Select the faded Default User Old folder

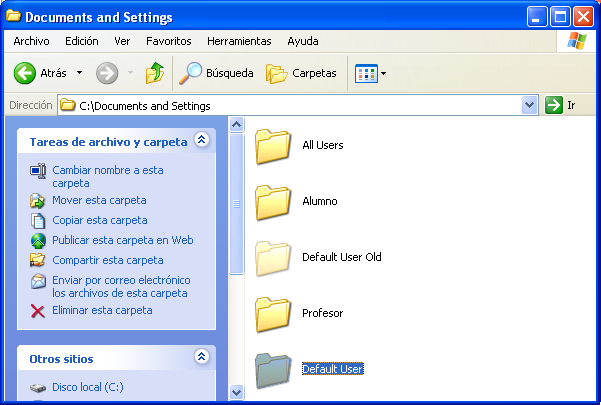click(x=273, y=257)
